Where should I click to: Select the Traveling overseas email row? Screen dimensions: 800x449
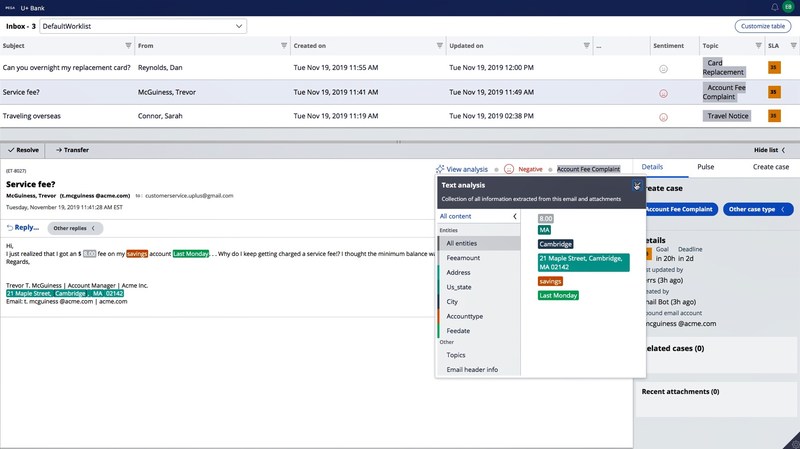pos(200,116)
